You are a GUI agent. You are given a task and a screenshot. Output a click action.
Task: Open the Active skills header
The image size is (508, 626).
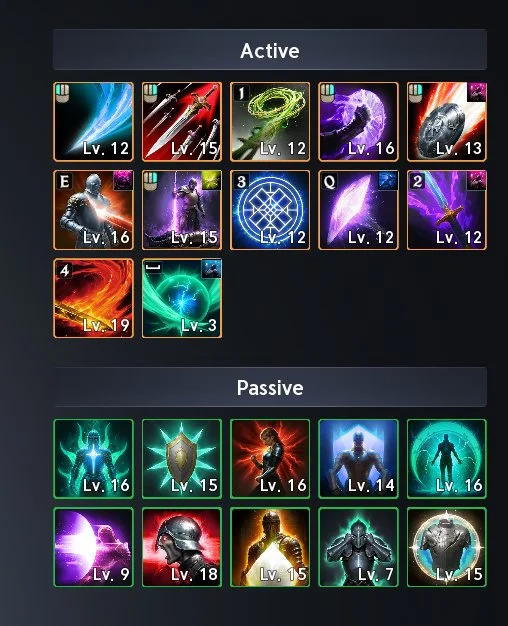pyautogui.click(x=270, y=50)
